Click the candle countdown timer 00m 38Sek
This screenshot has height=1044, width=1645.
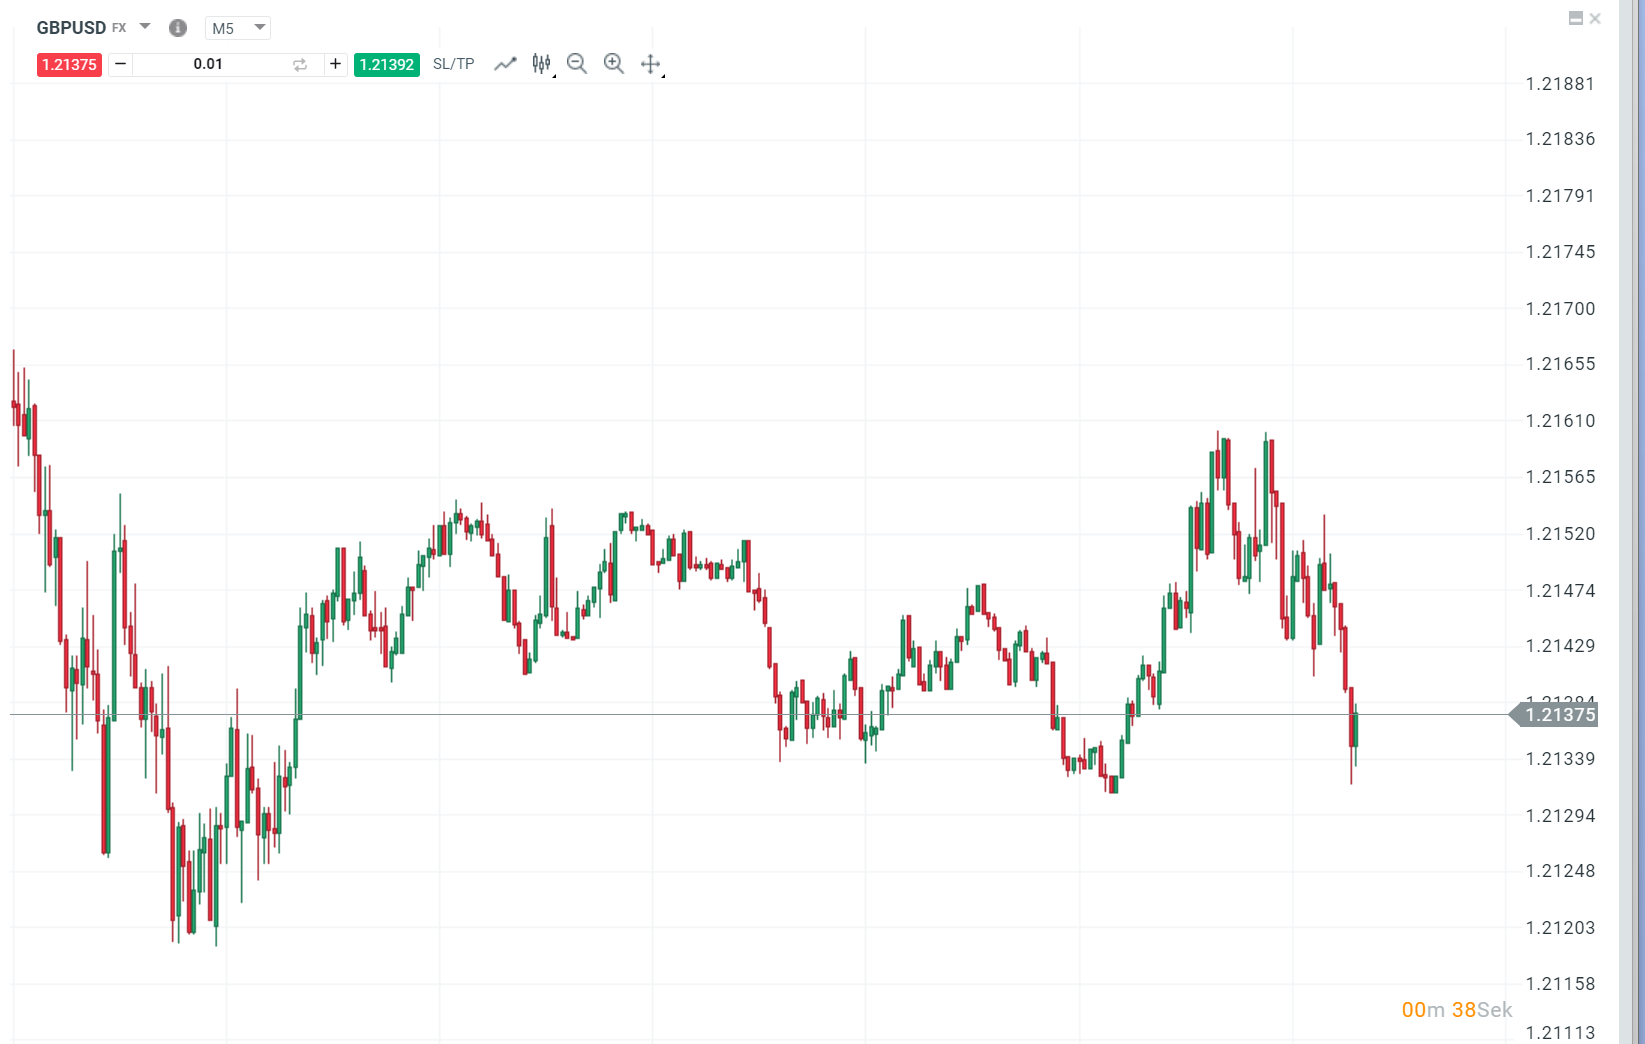[1456, 1010]
